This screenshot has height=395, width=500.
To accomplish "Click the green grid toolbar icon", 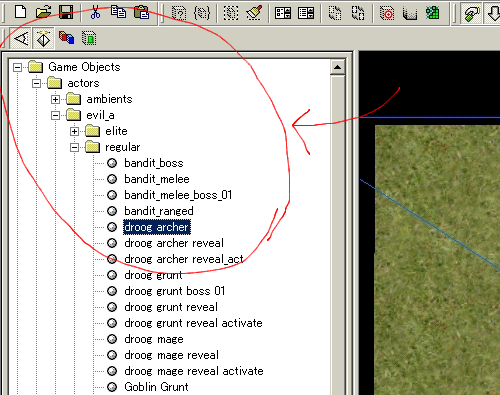I will pos(433,13).
